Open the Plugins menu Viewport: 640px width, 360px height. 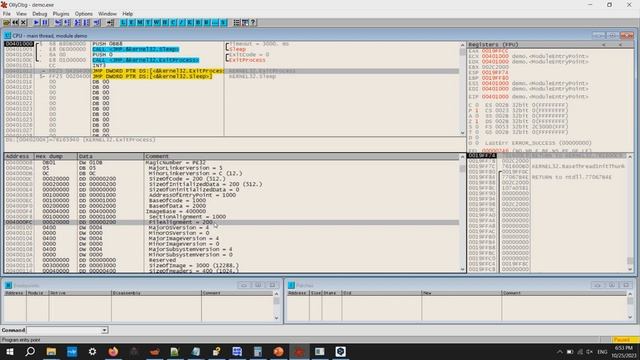pos(61,13)
